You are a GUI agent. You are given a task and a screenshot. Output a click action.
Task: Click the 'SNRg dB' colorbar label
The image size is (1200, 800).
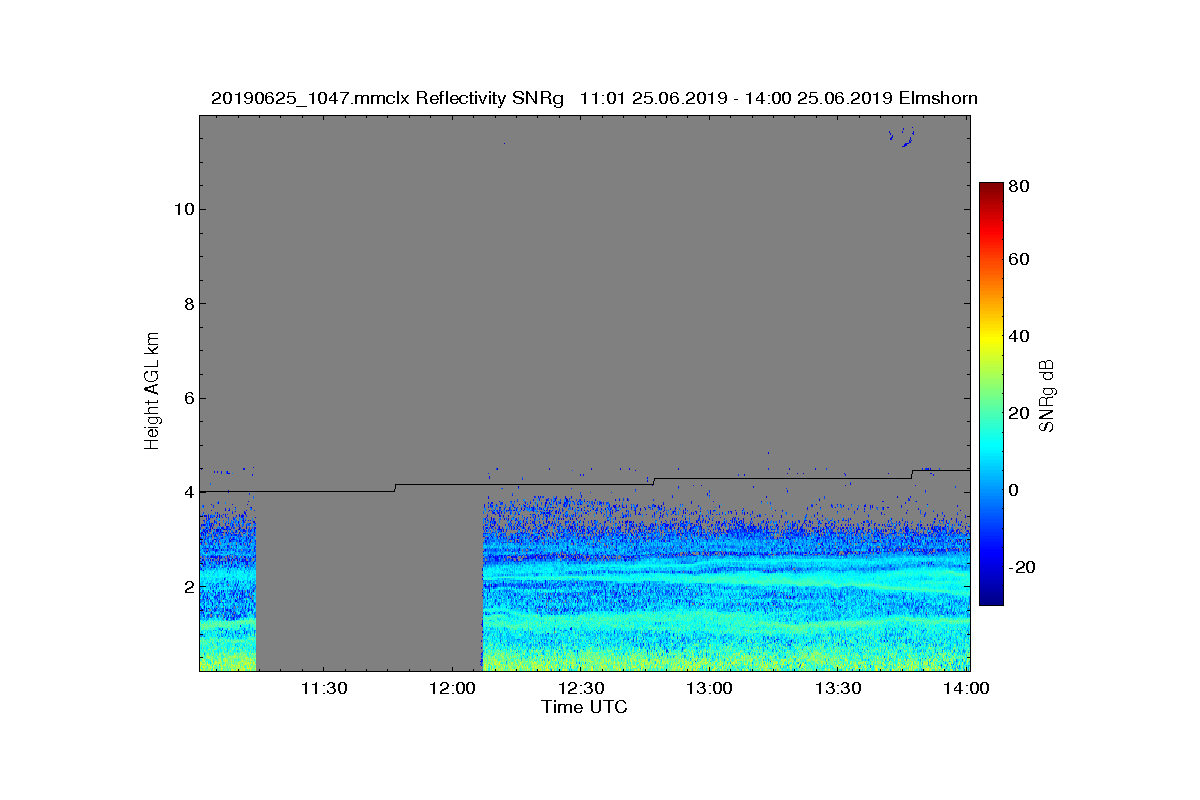pyautogui.click(x=1048, y=395)
